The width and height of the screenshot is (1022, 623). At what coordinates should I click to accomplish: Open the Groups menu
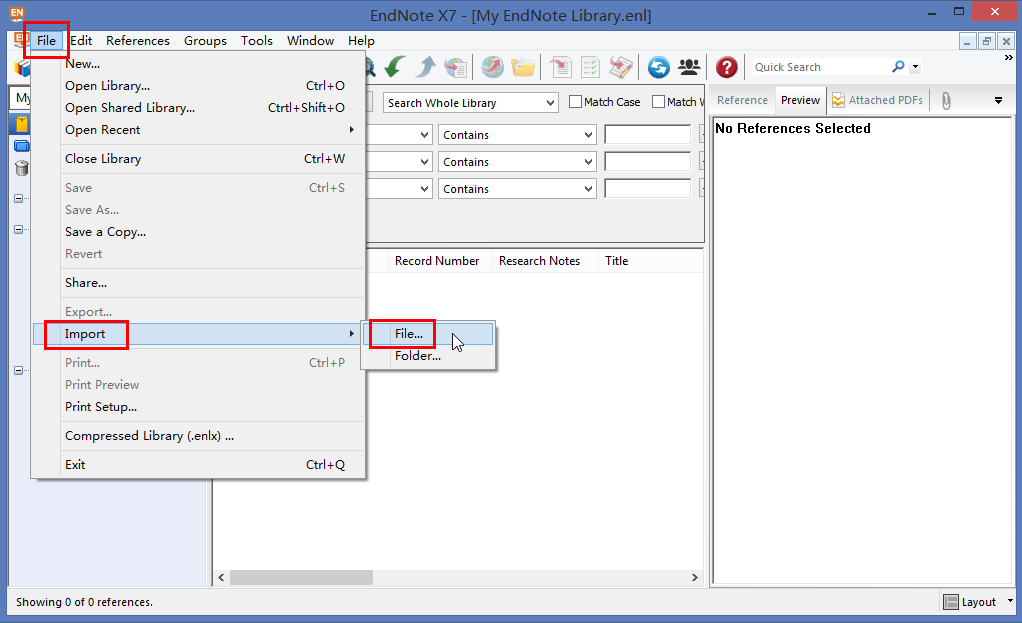click(205, 40)
